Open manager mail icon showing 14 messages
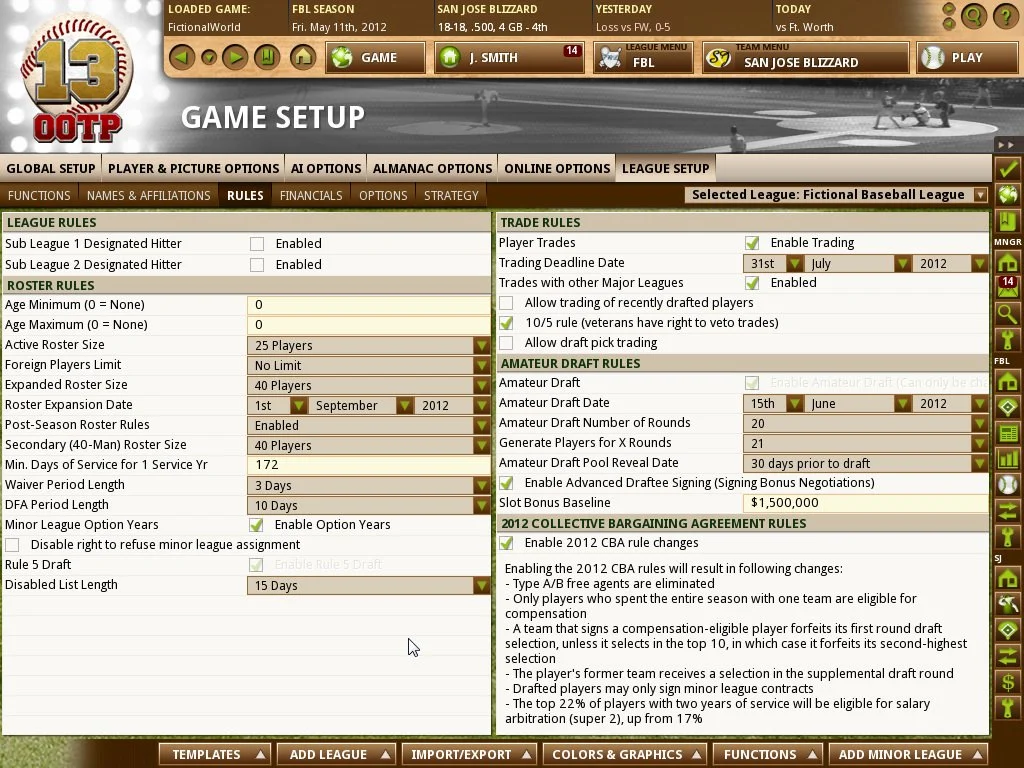1024x768 pixels. coord(1007,287)
